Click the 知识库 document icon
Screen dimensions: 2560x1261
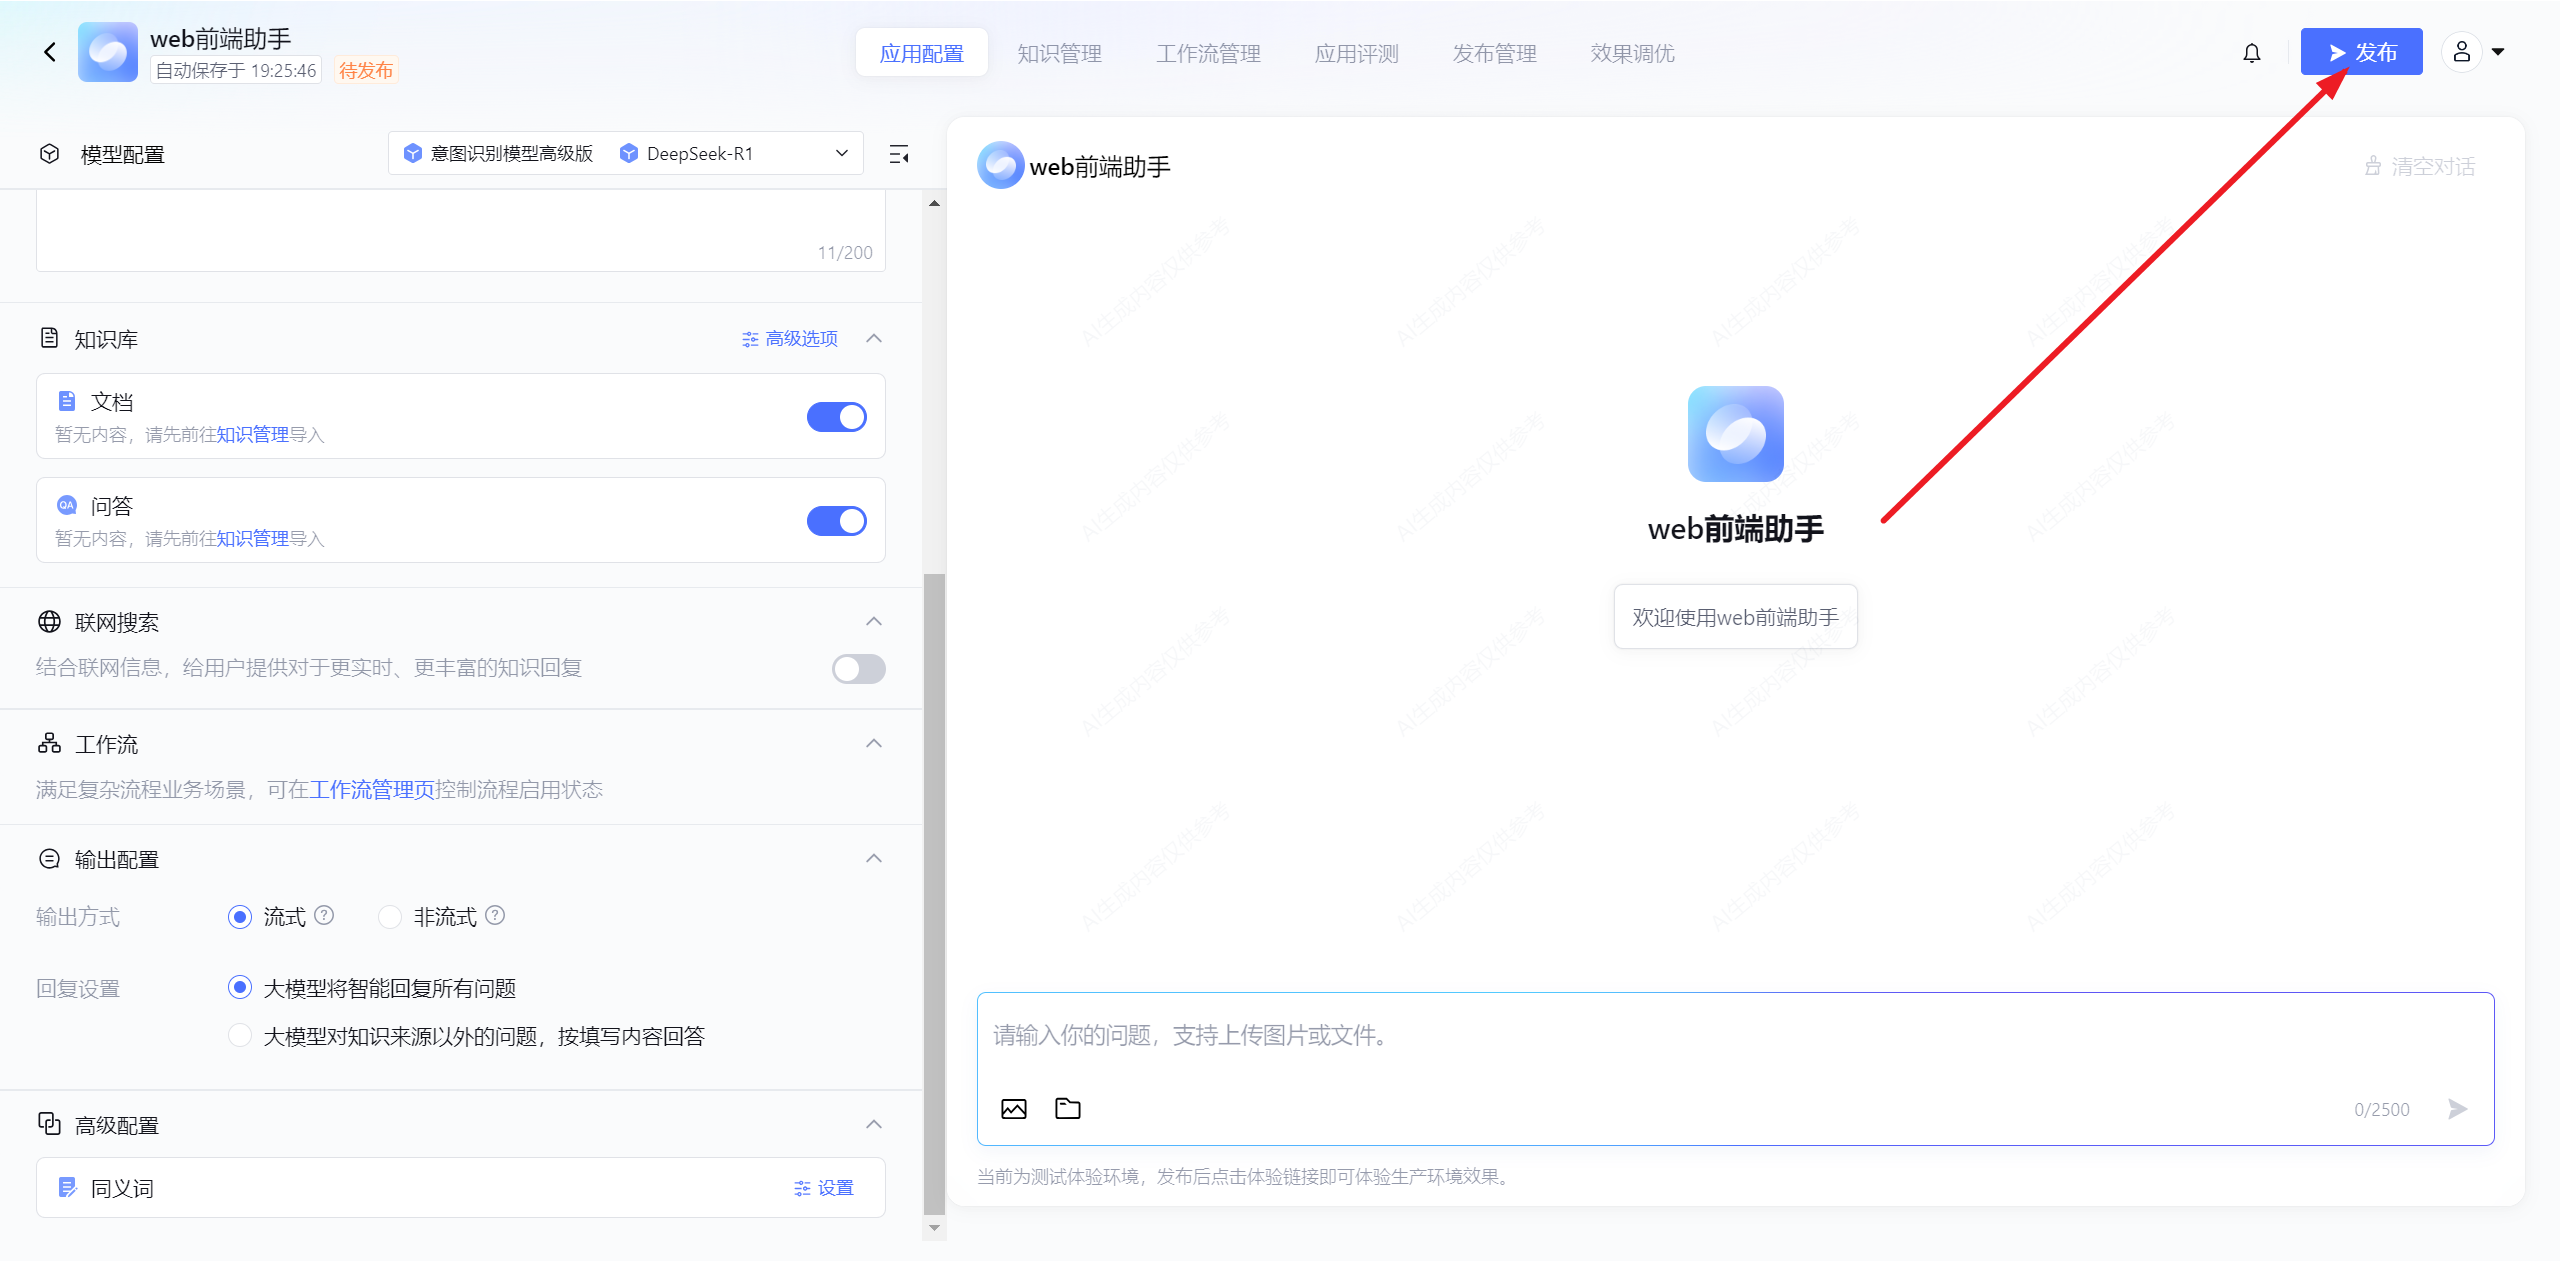pos(49,338)
